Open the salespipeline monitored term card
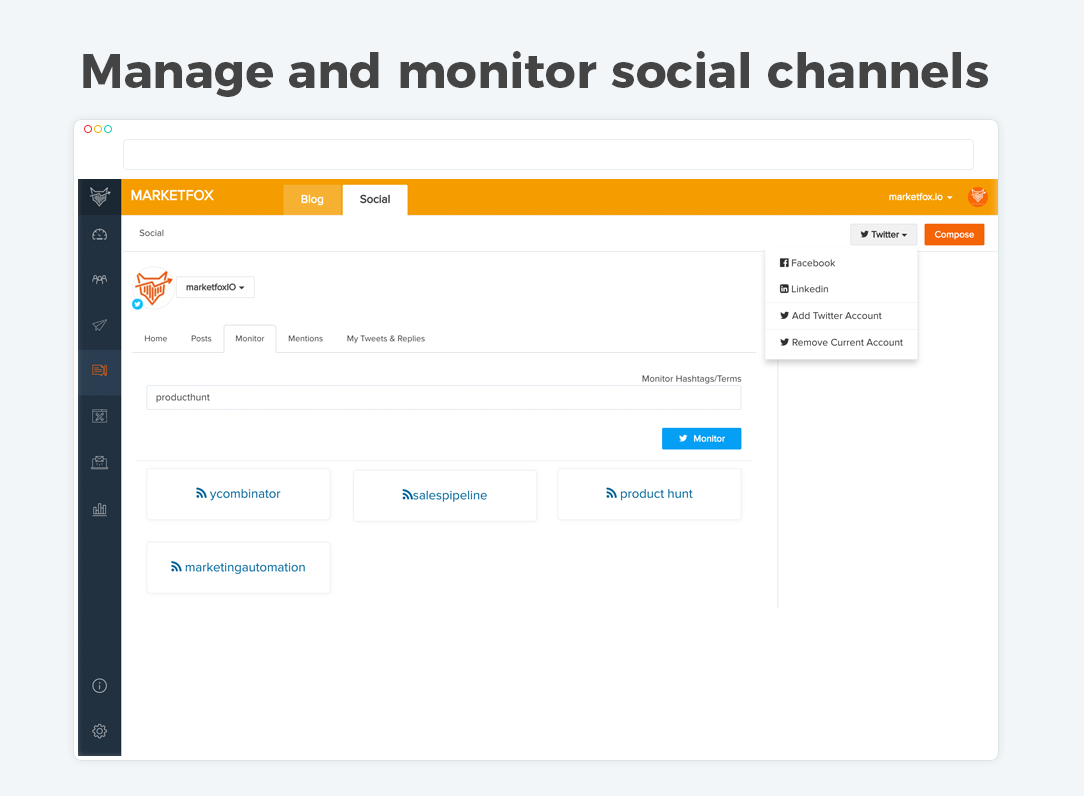The image size is (1084, 796). [445, 495]
